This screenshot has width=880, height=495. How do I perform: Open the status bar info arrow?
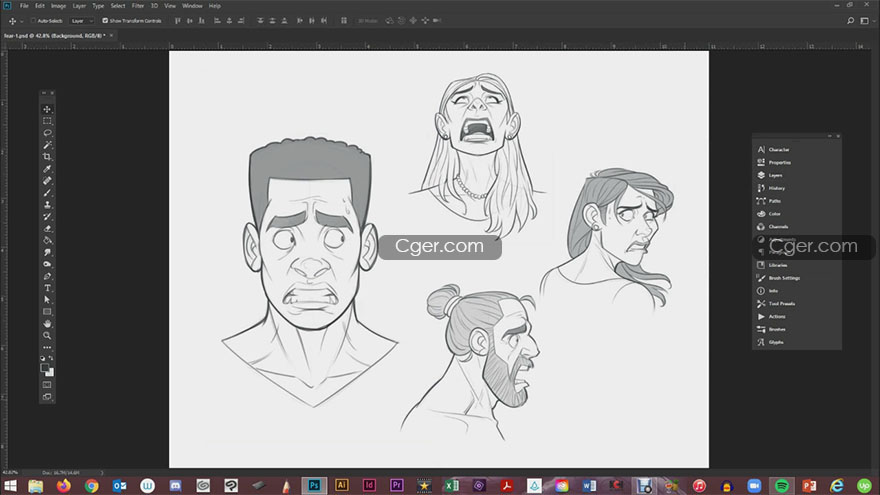[102, 473]
